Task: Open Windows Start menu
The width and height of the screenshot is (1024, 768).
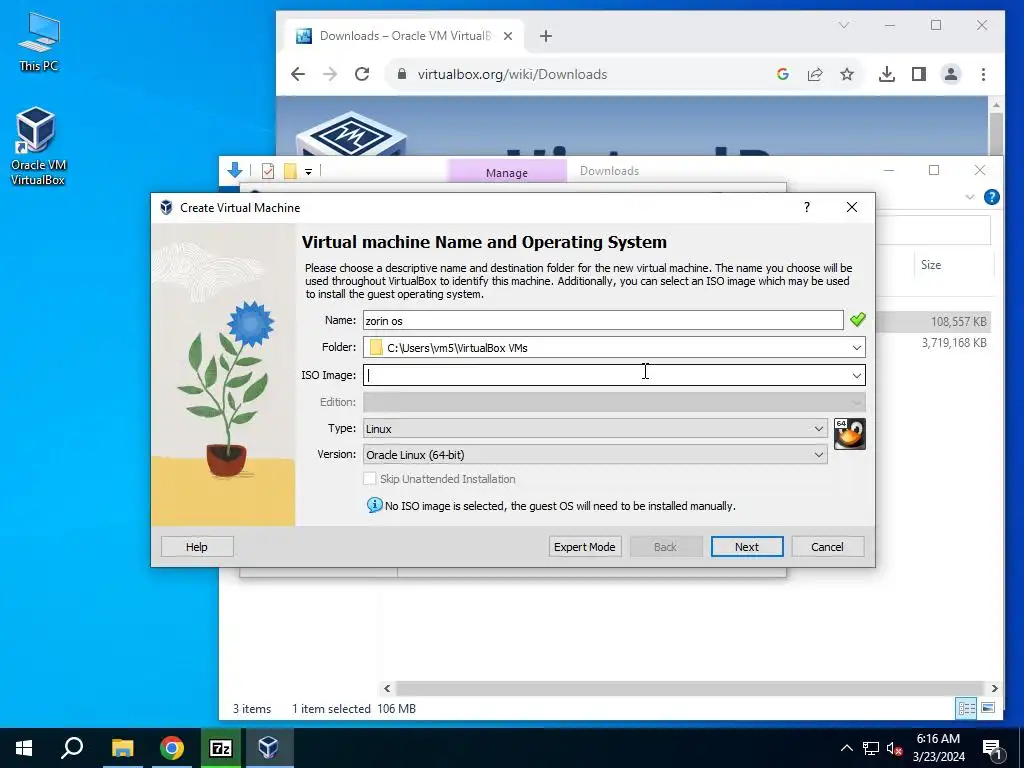Action: 24,748
